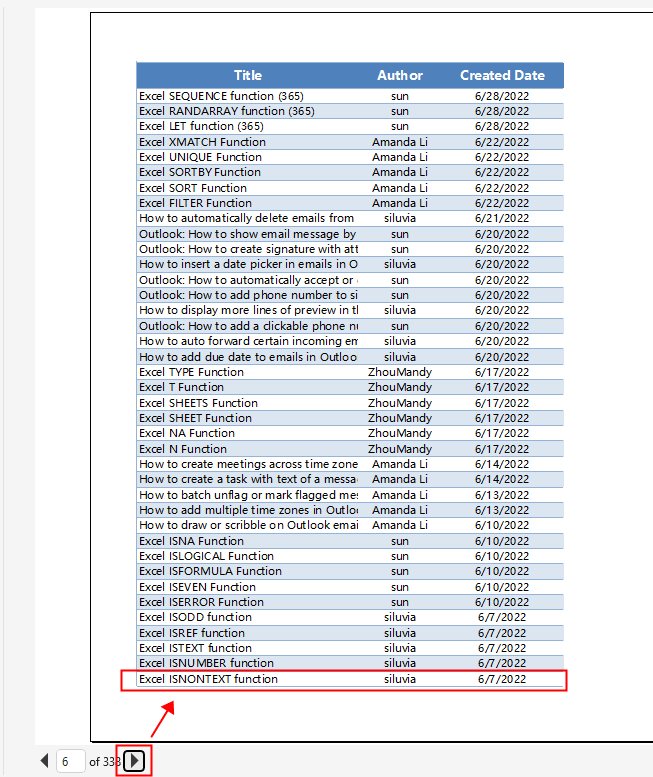Click the Author column header
Viewport: 653px width, 777px height.
tap(400, 75)
